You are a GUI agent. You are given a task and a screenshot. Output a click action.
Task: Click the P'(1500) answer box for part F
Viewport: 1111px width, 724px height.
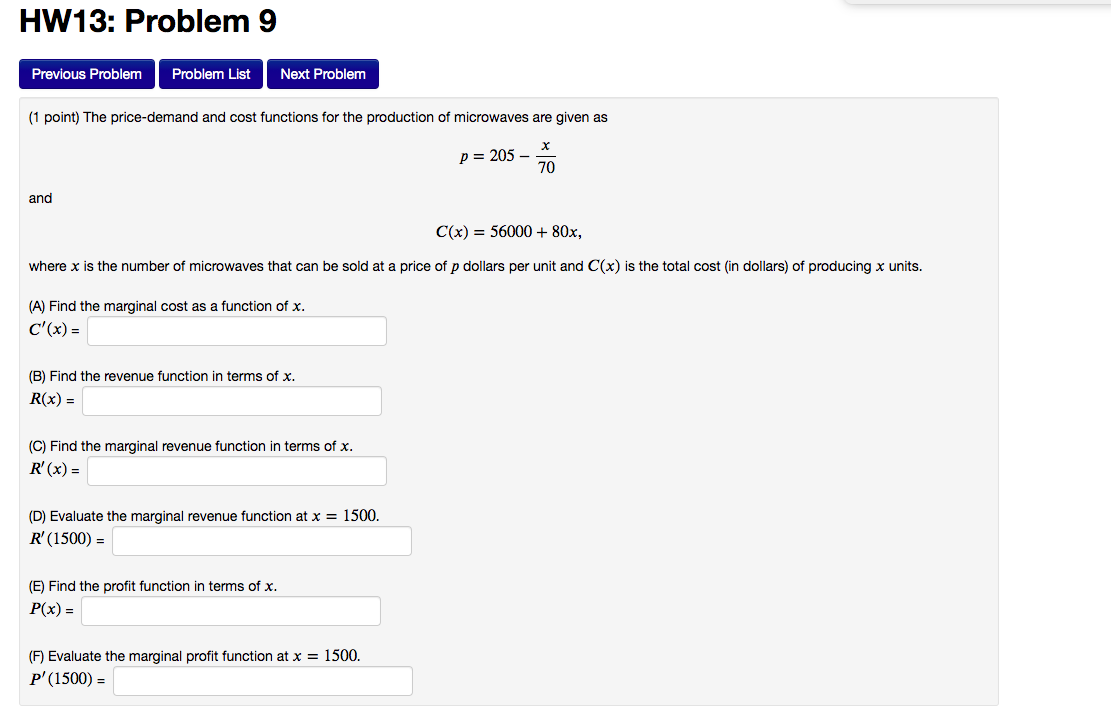(x=263, y=680)
